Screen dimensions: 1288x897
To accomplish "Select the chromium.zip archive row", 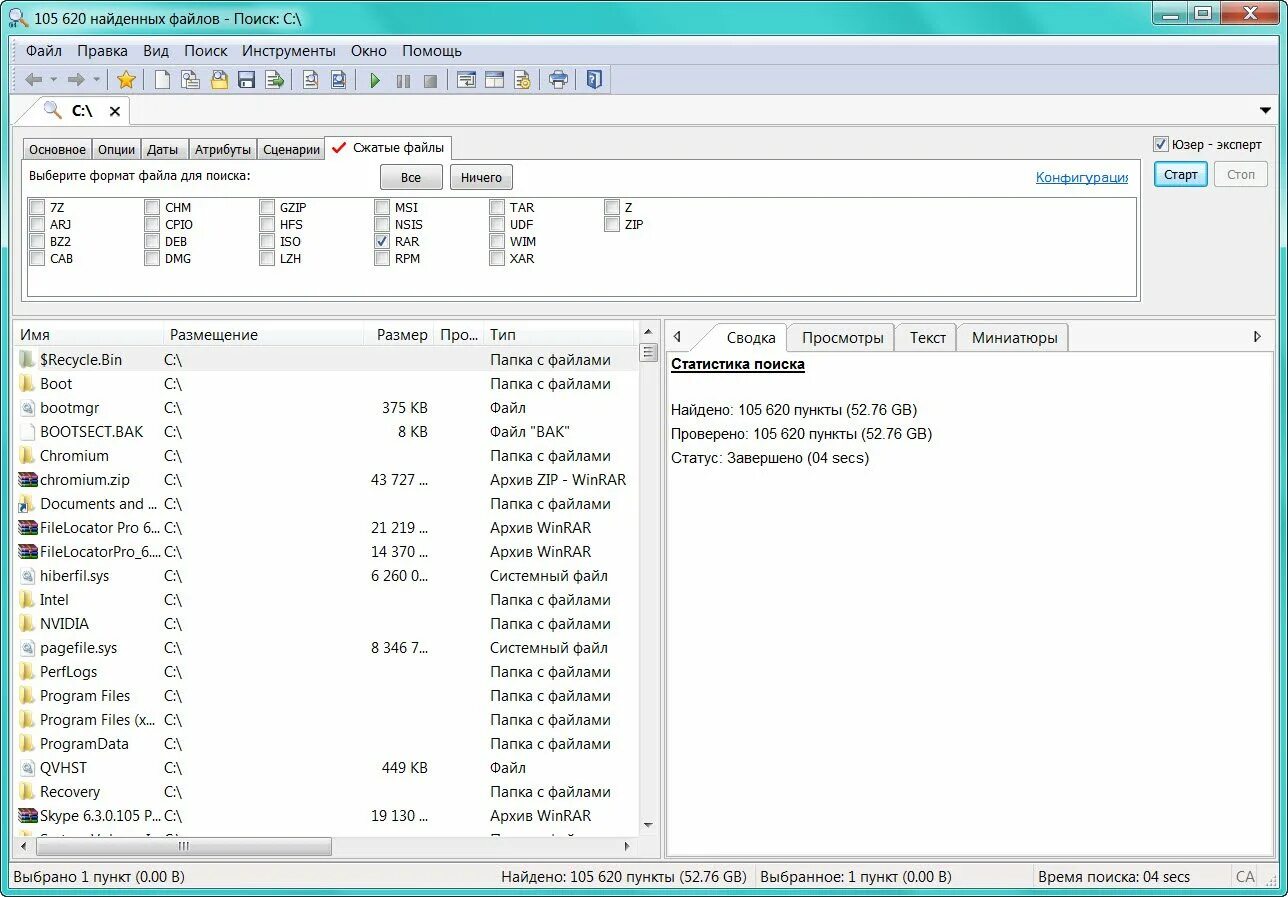I will pyautogui.click(x=326, y=480).
